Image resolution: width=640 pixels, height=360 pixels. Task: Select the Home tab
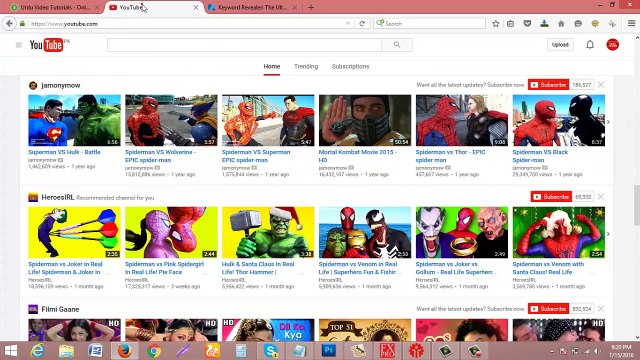pyautogui.click(x=272, y=67)
